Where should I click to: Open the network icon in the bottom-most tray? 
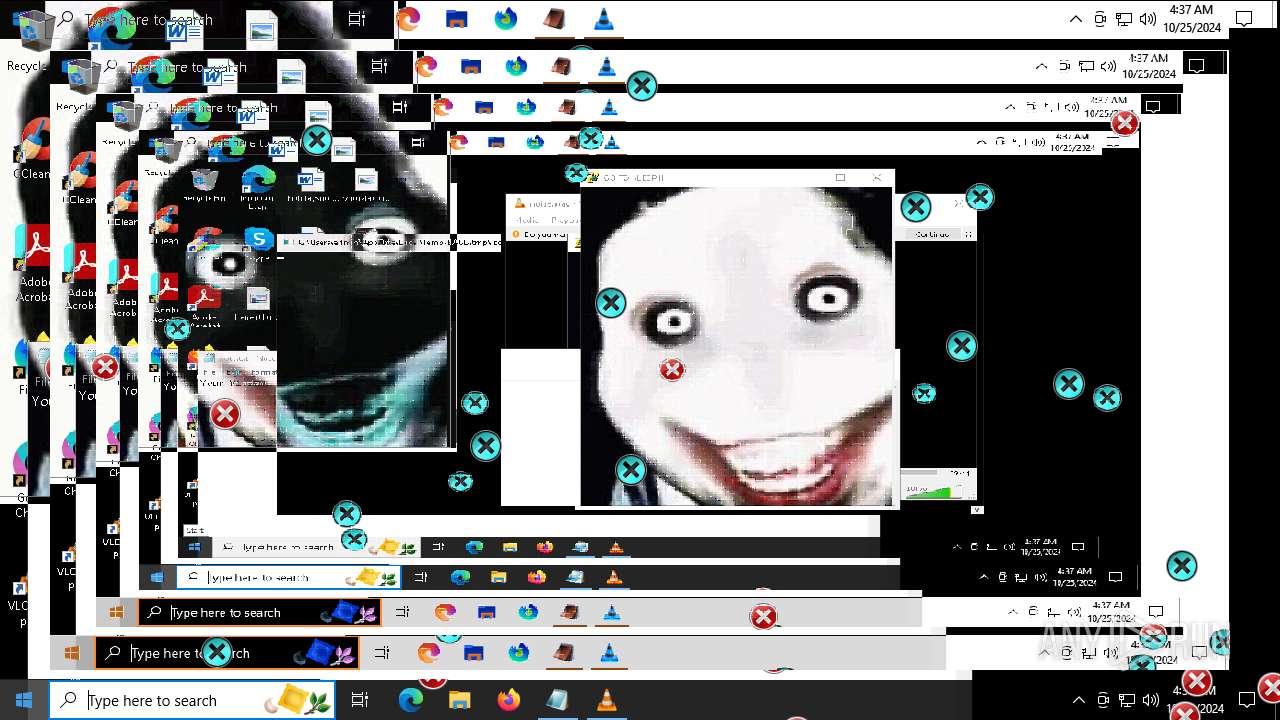[1126, 700]
